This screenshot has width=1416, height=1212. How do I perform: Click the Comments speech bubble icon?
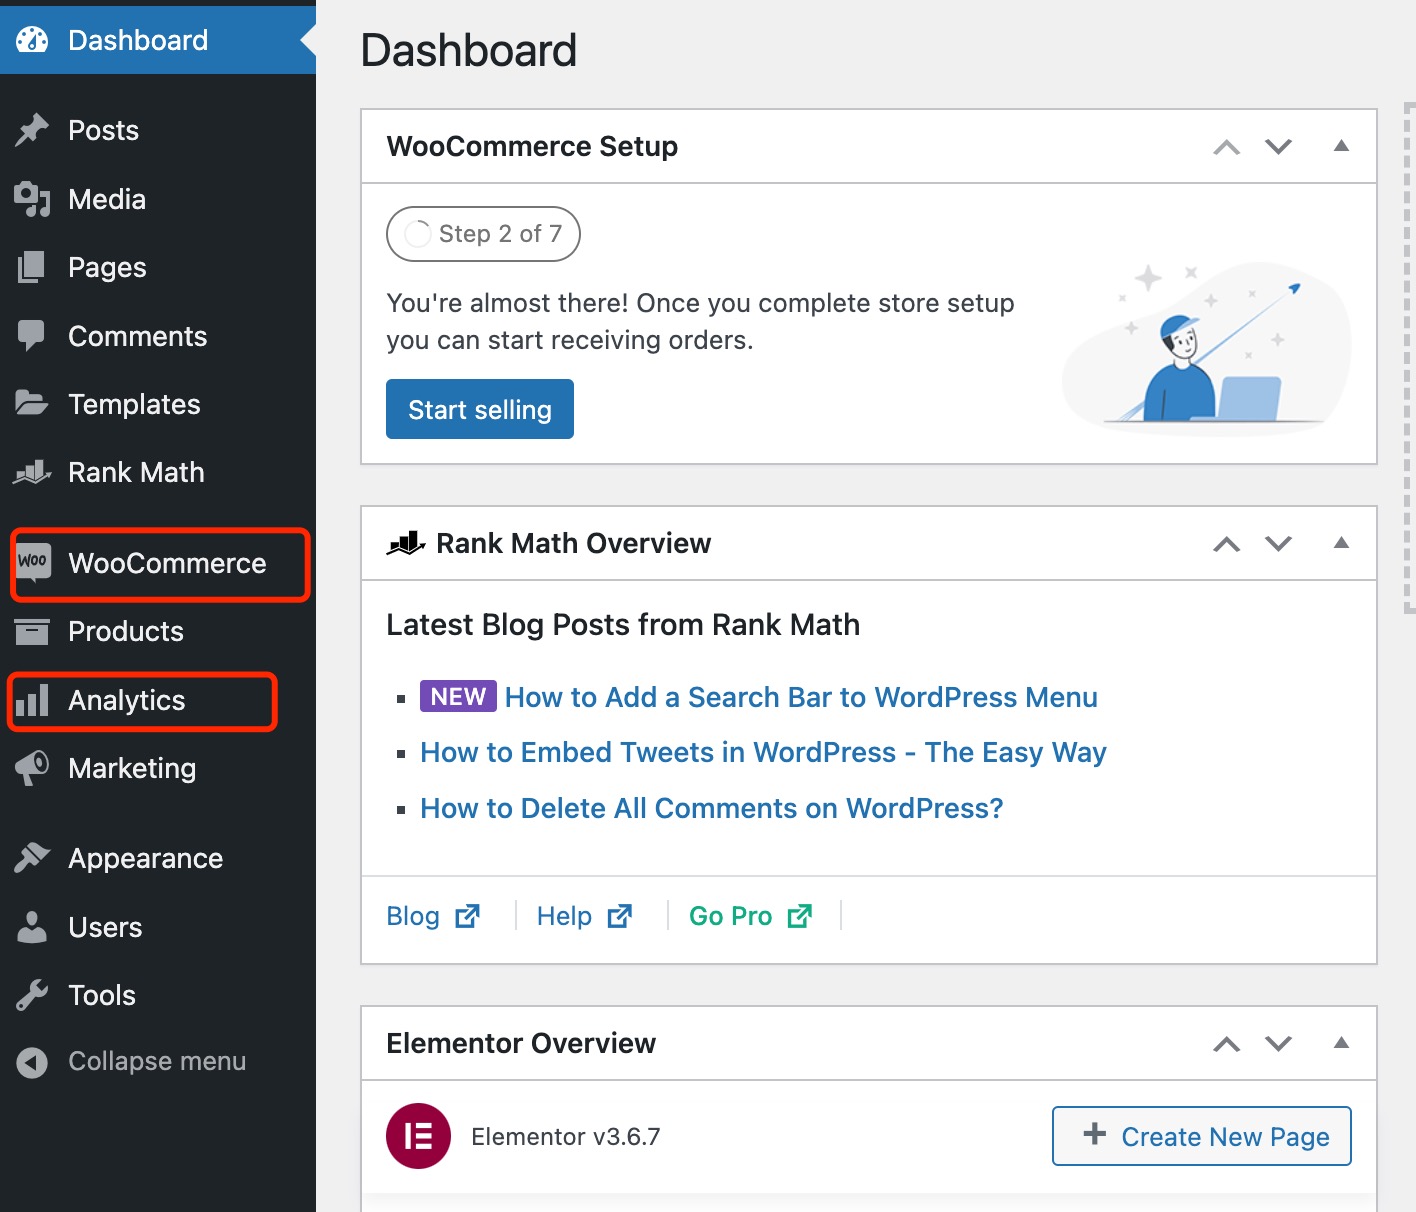[x=32, y=336]
